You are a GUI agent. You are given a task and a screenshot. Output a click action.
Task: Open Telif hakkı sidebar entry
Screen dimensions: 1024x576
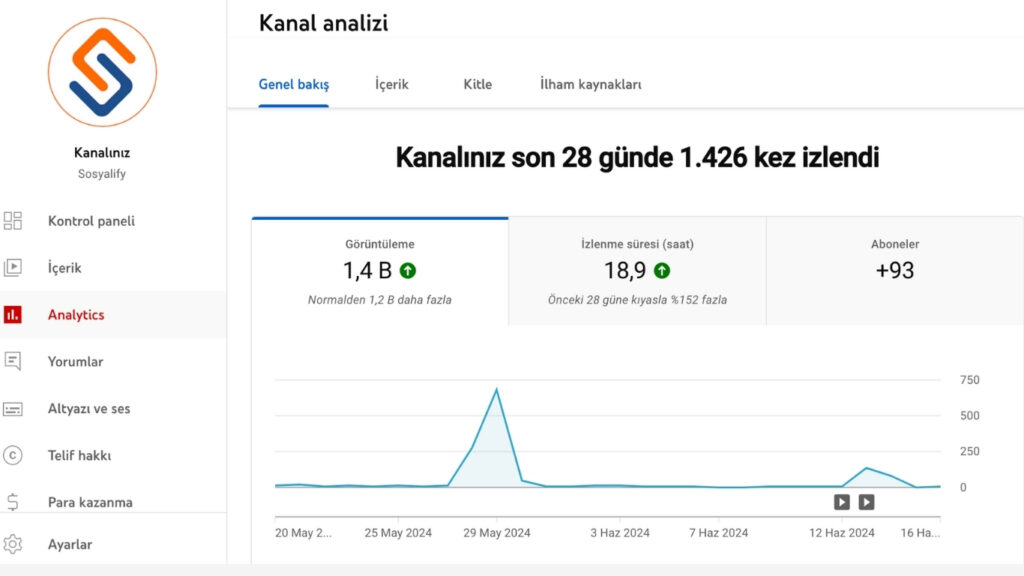(80, 455)
